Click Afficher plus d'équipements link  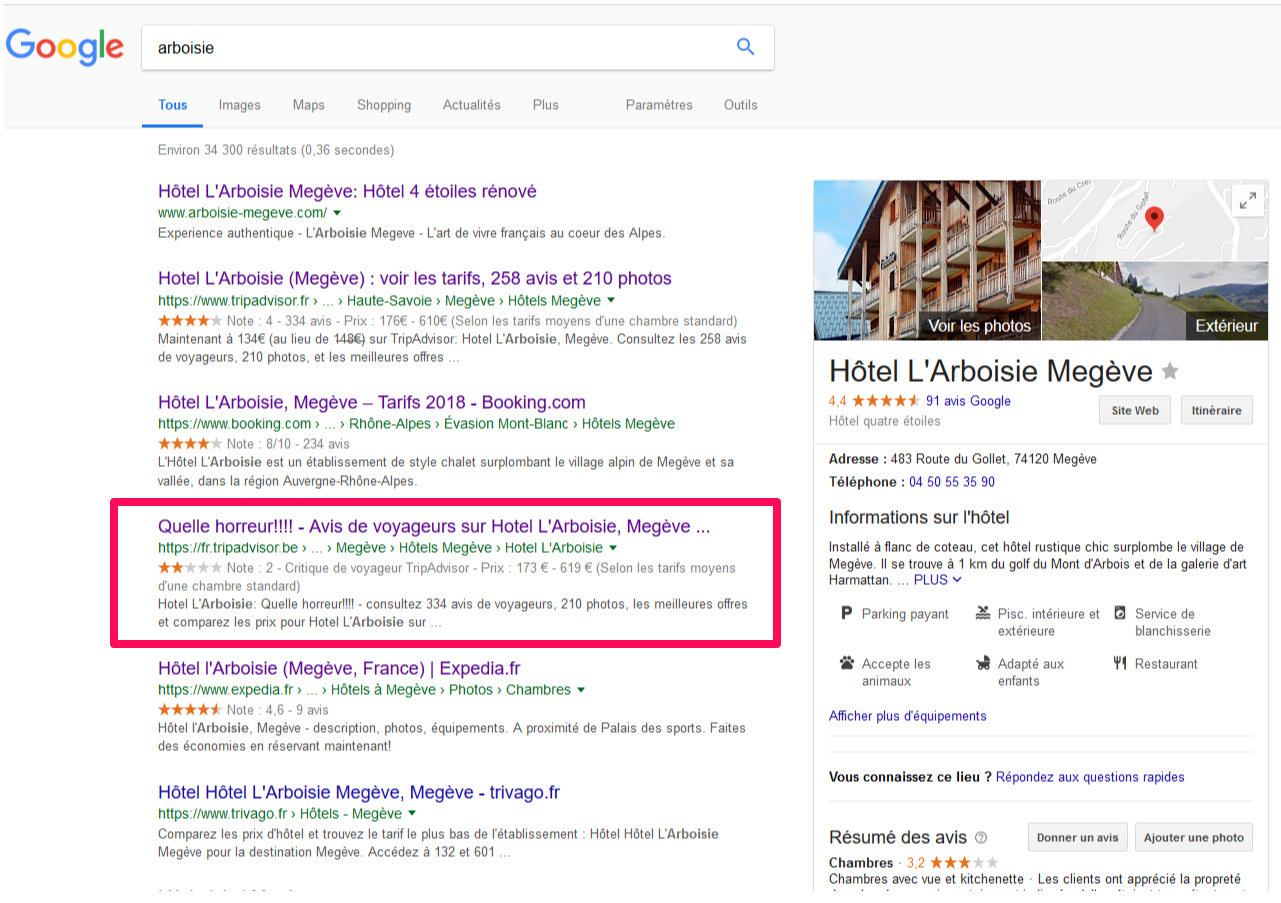point(908,716)
